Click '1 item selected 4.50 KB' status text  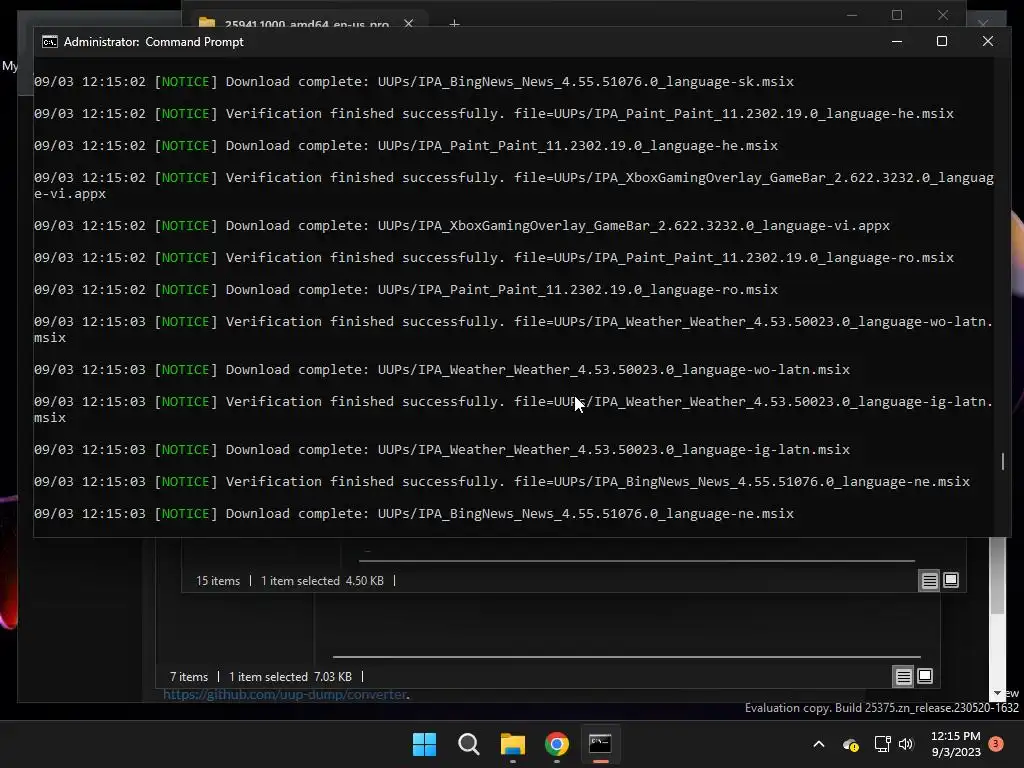[322, 581]
